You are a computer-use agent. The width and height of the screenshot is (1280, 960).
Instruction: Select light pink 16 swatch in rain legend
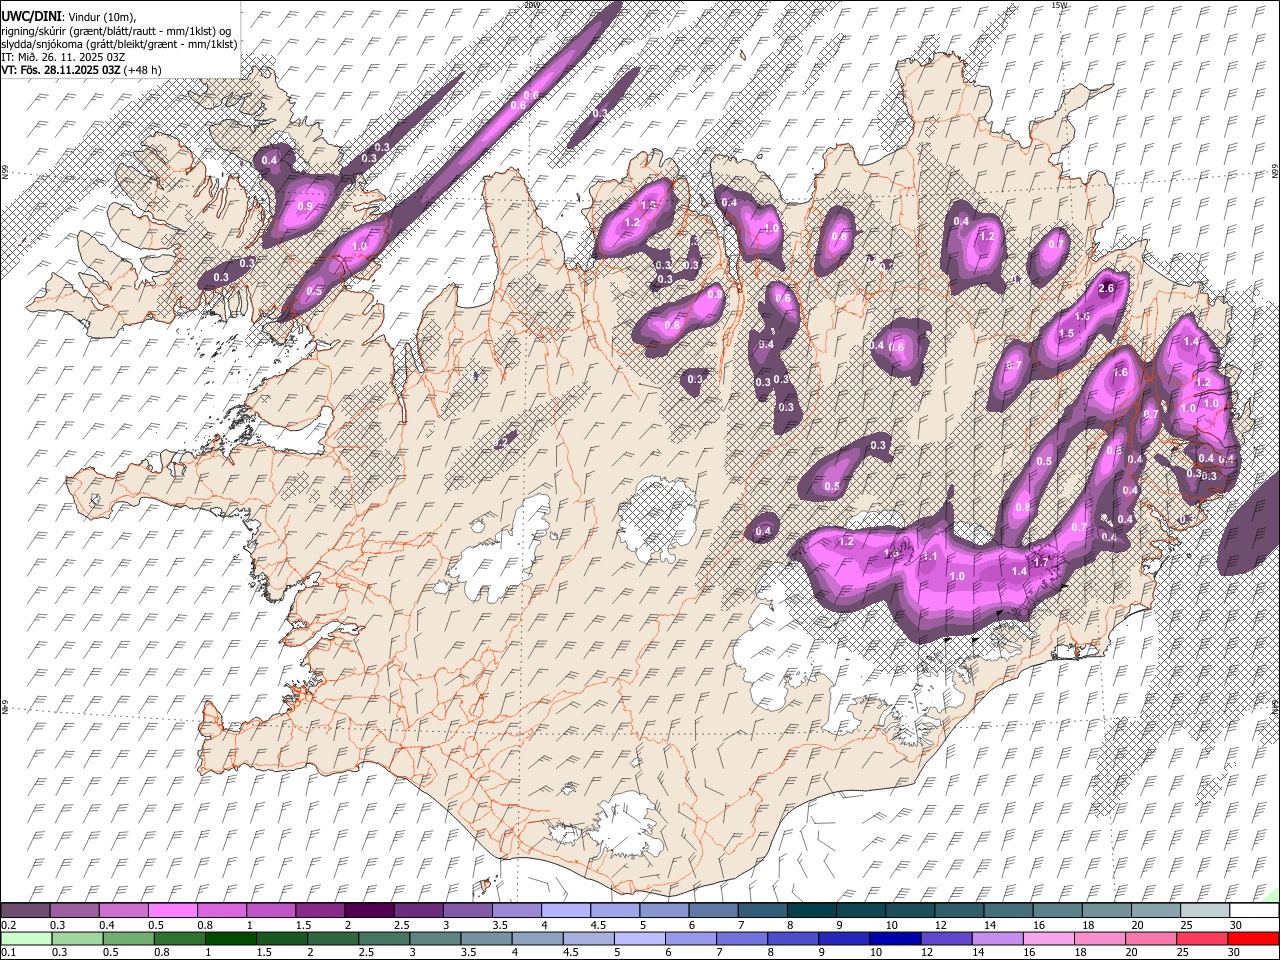pos(1049,938)
